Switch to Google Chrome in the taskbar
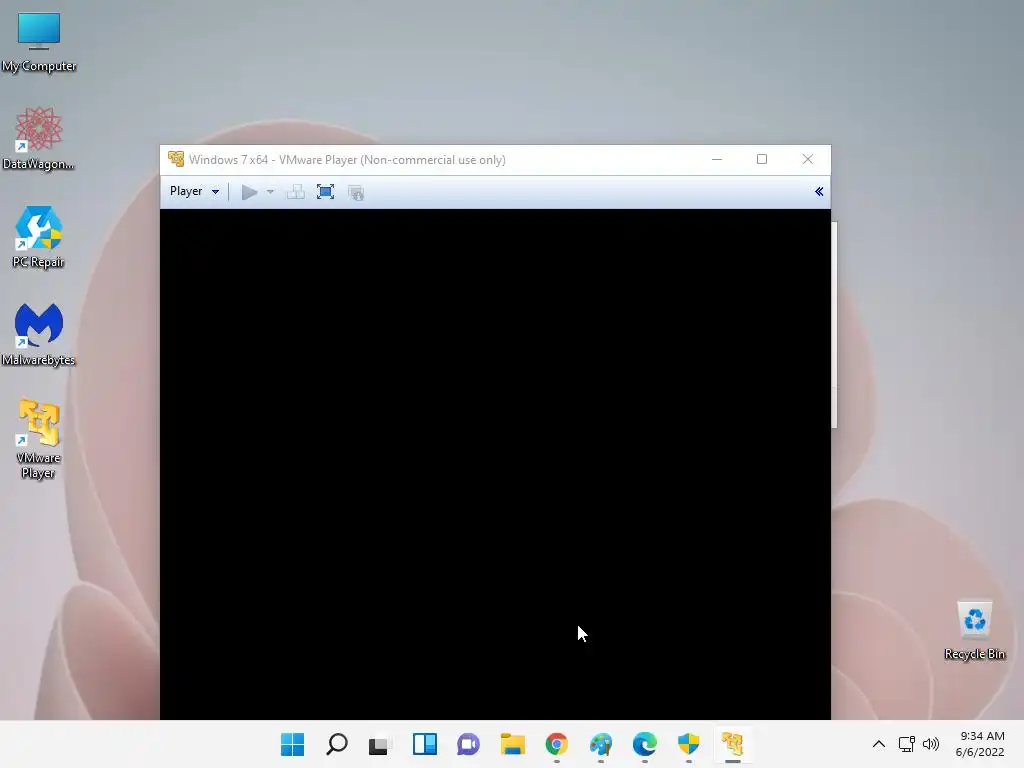 click(556, 744)
